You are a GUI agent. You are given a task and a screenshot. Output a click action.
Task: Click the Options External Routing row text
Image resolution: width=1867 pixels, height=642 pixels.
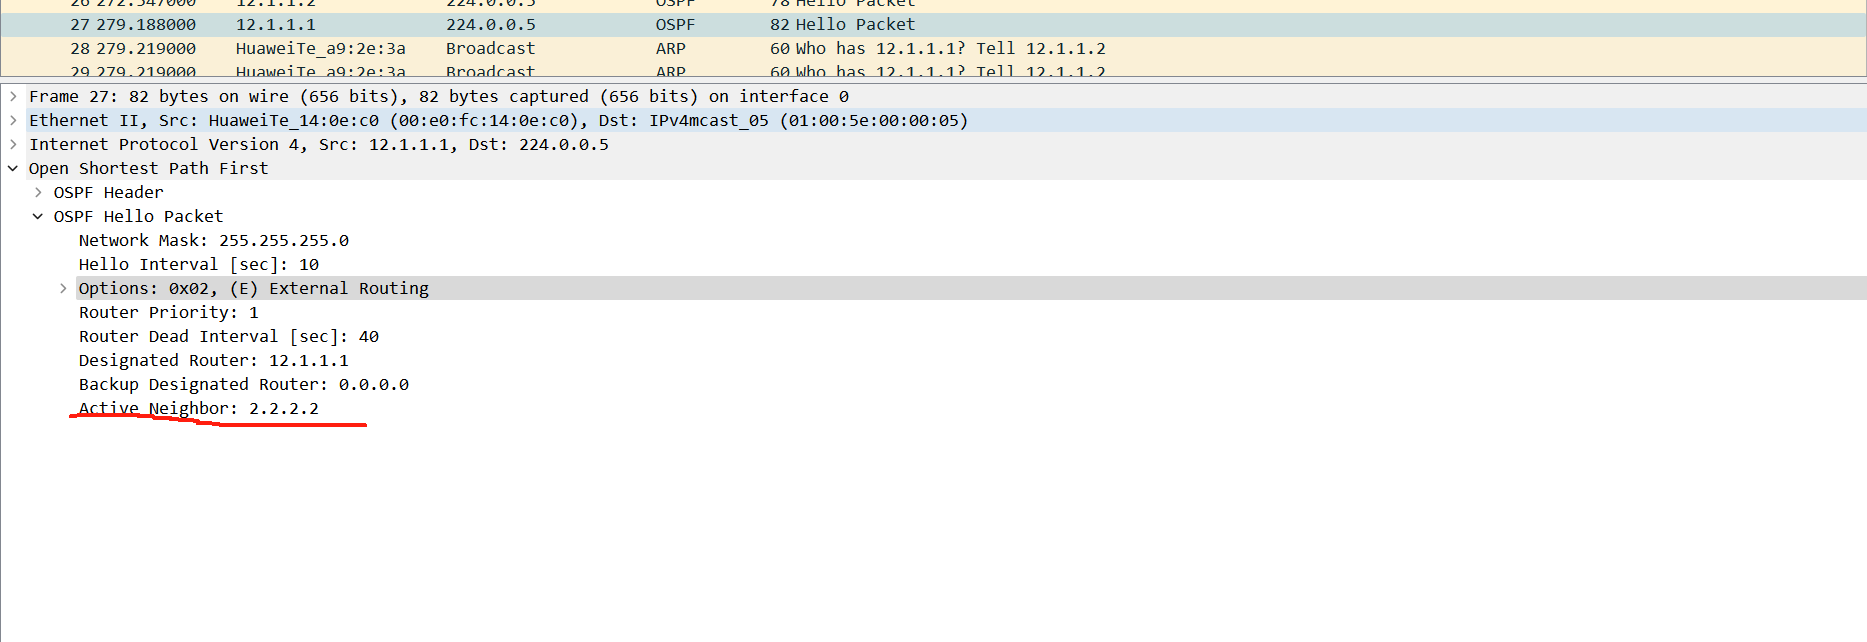pyautogui.click(x=254, y=288)
